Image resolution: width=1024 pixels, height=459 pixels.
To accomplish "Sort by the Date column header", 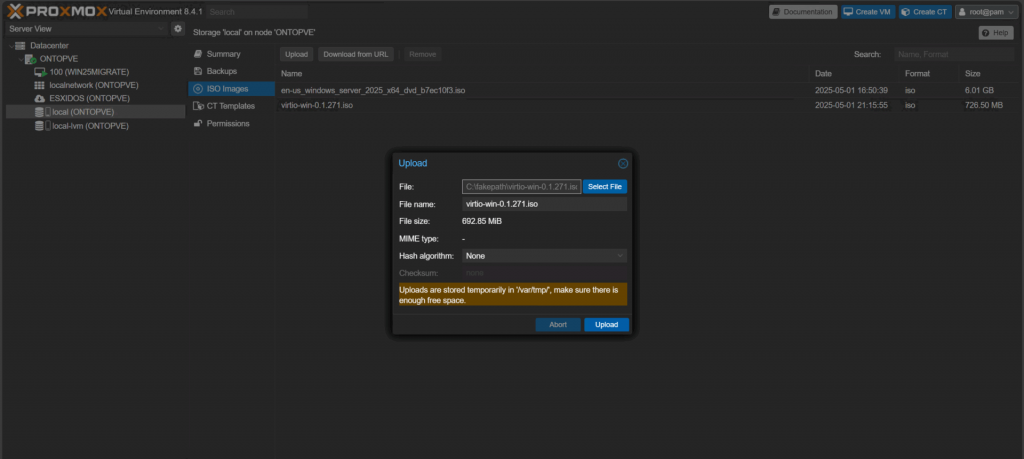I will [854, 74].
